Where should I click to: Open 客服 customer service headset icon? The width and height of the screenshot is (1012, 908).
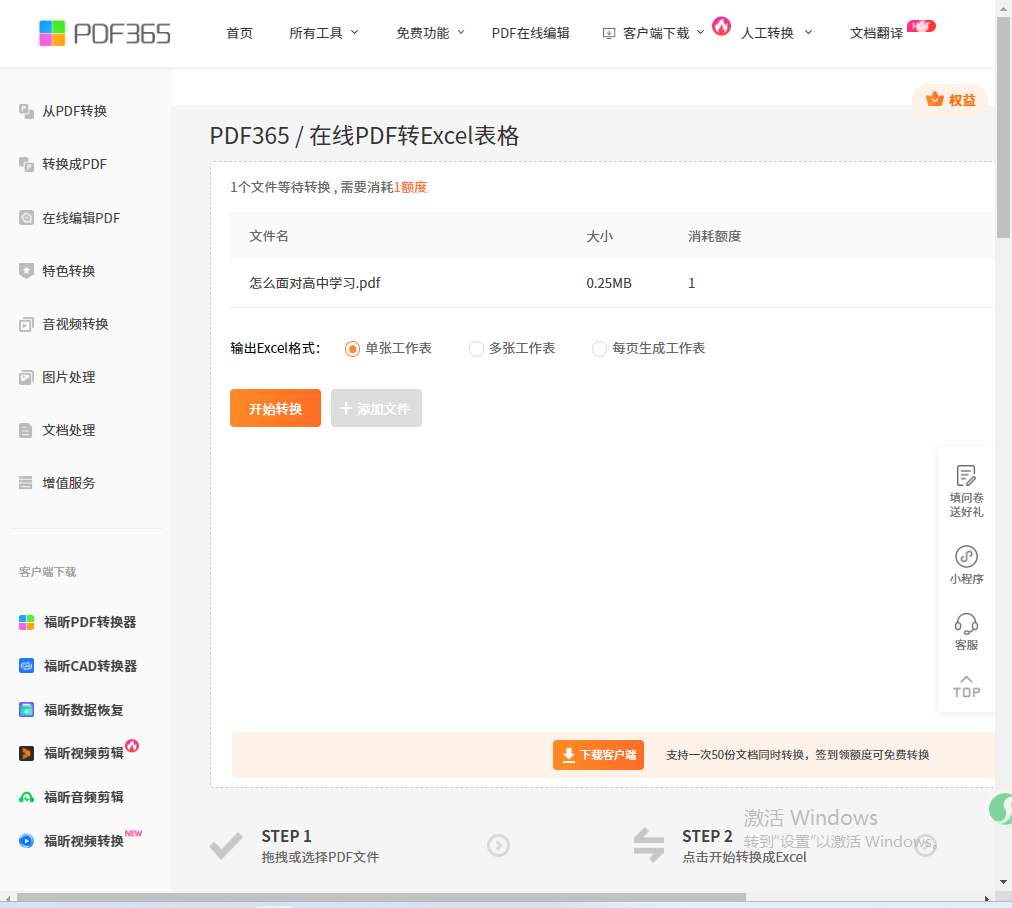966,623
